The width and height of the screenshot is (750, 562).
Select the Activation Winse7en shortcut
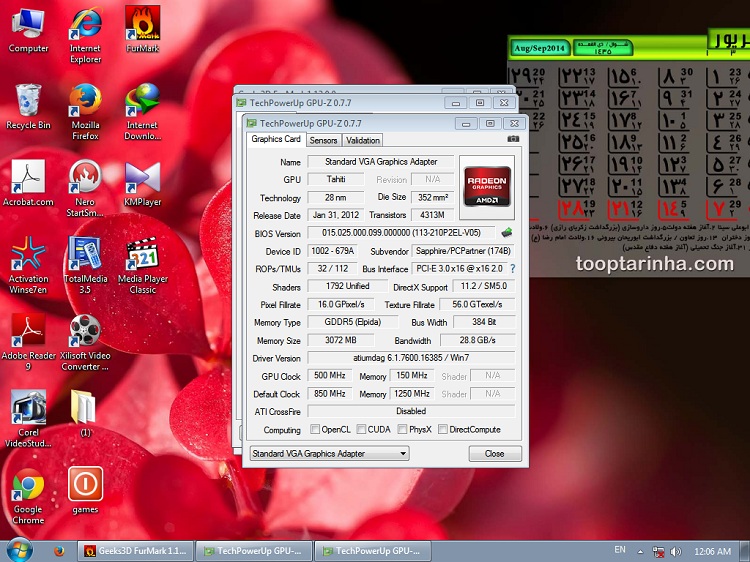tap(28, 265)
